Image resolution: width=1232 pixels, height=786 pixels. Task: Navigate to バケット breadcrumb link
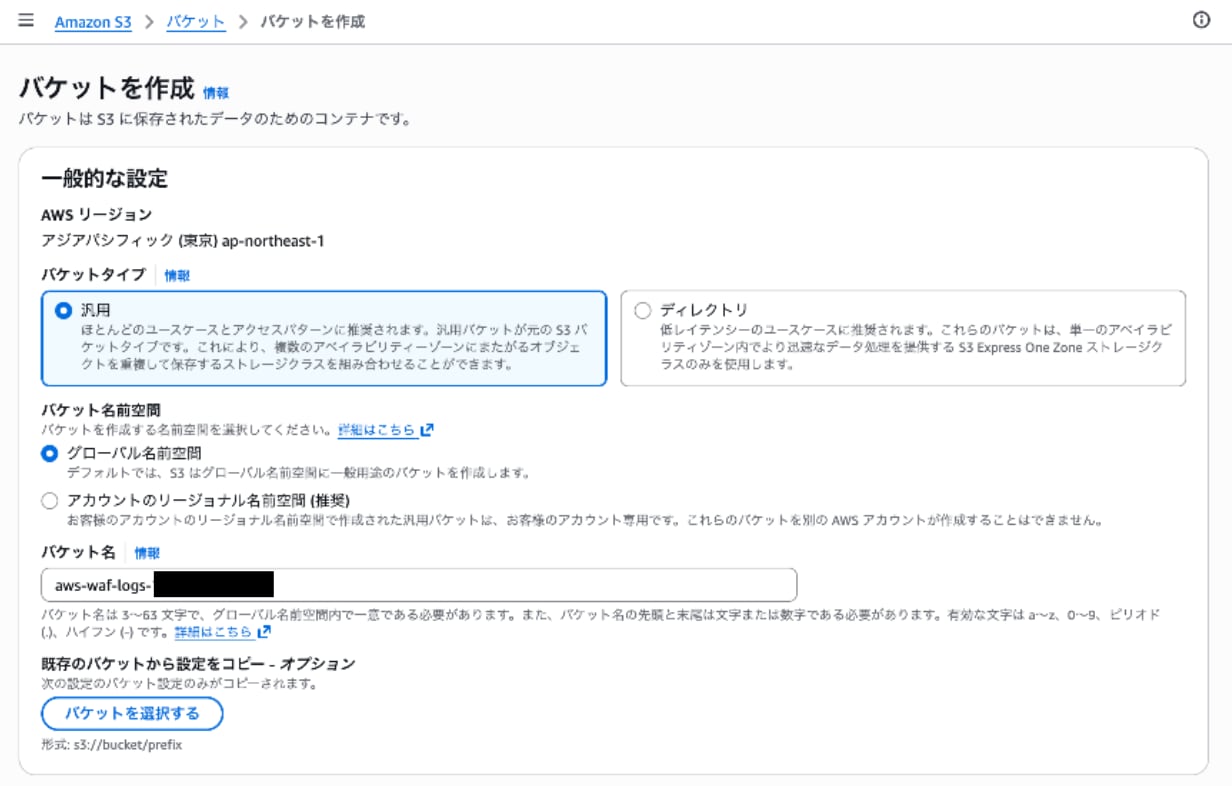[196, 22]
